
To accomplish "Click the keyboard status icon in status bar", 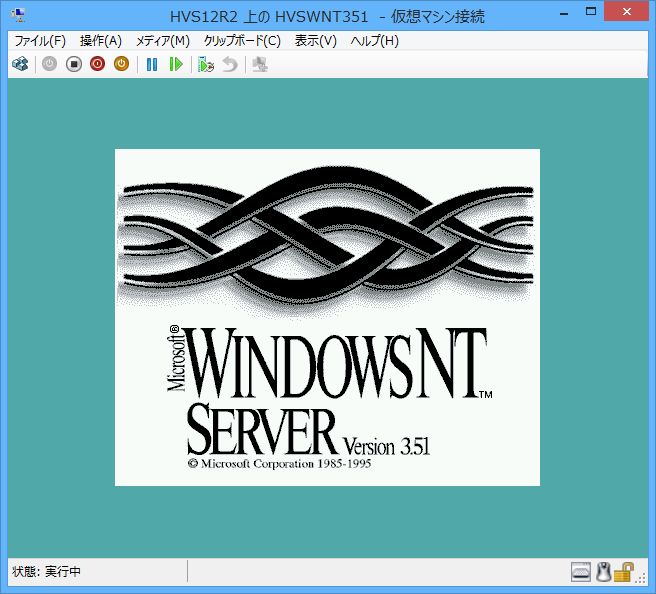I will [581, 572].
